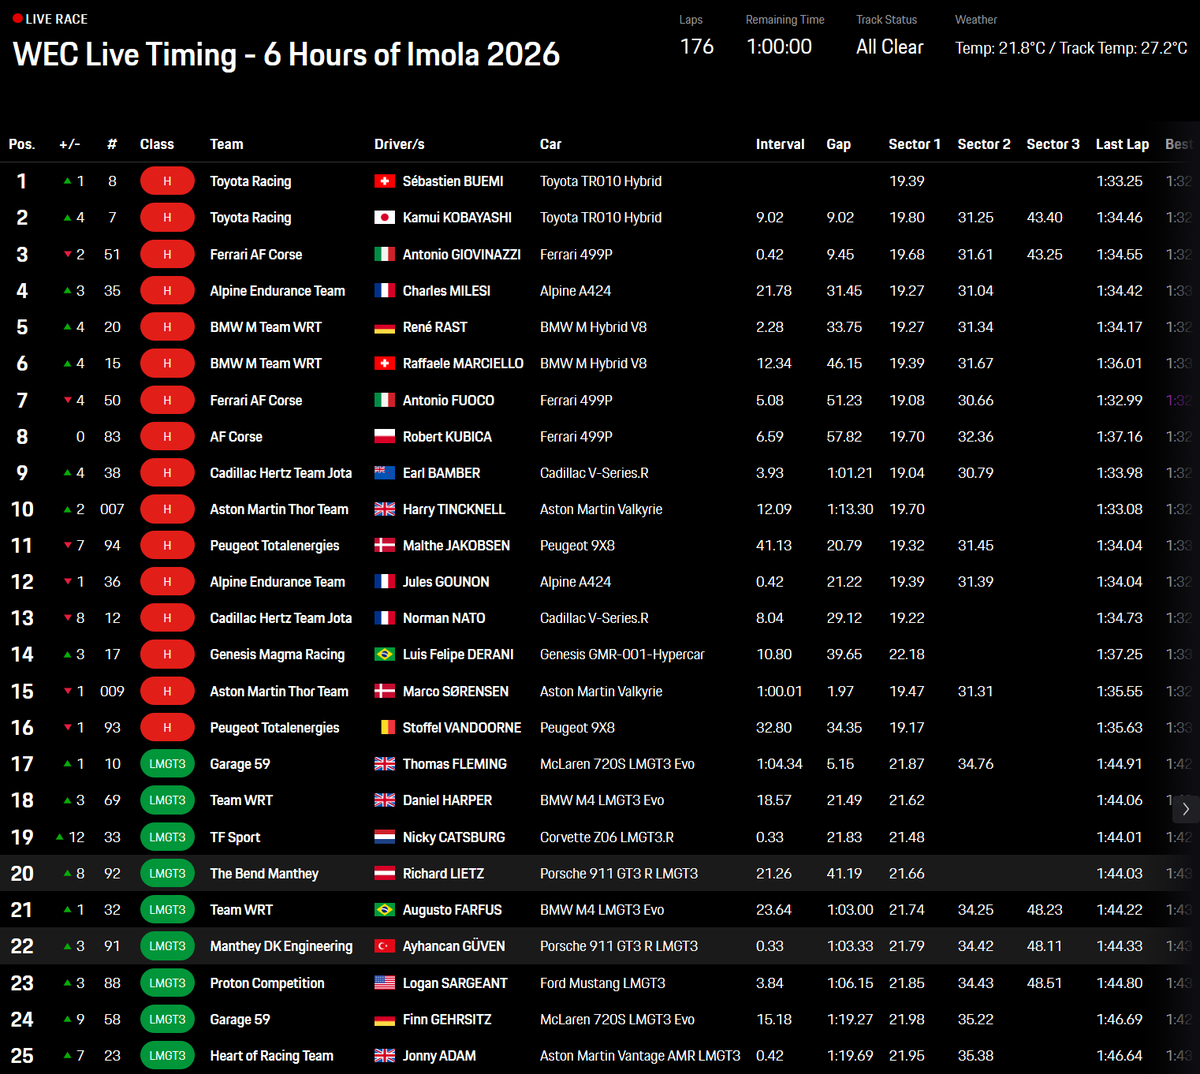Click car number 007 in the table
The width and height of the screenshot is (1200, 1074).
click(x=112, y=509)
